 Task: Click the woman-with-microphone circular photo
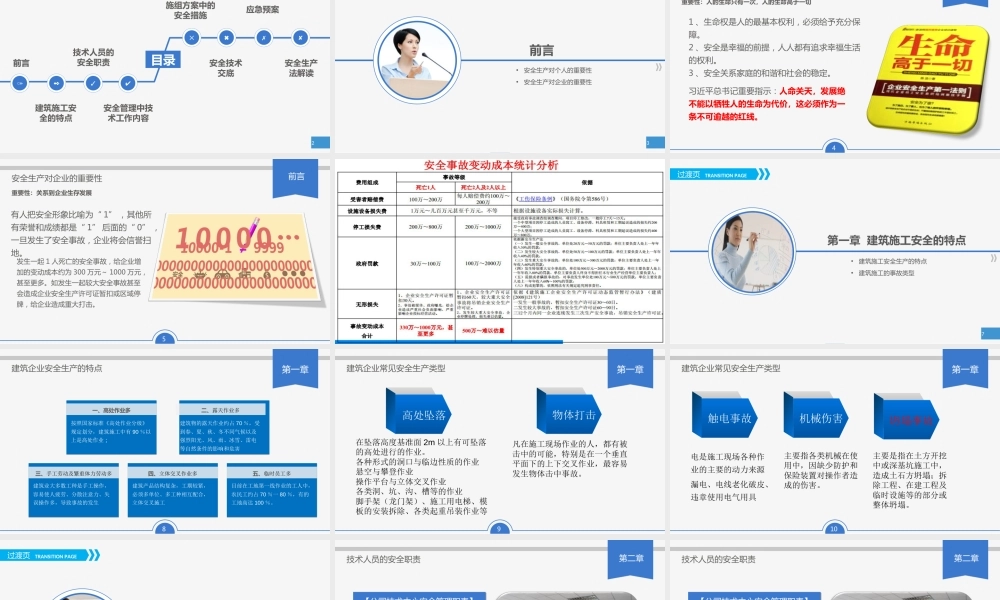tap(417, 61)
